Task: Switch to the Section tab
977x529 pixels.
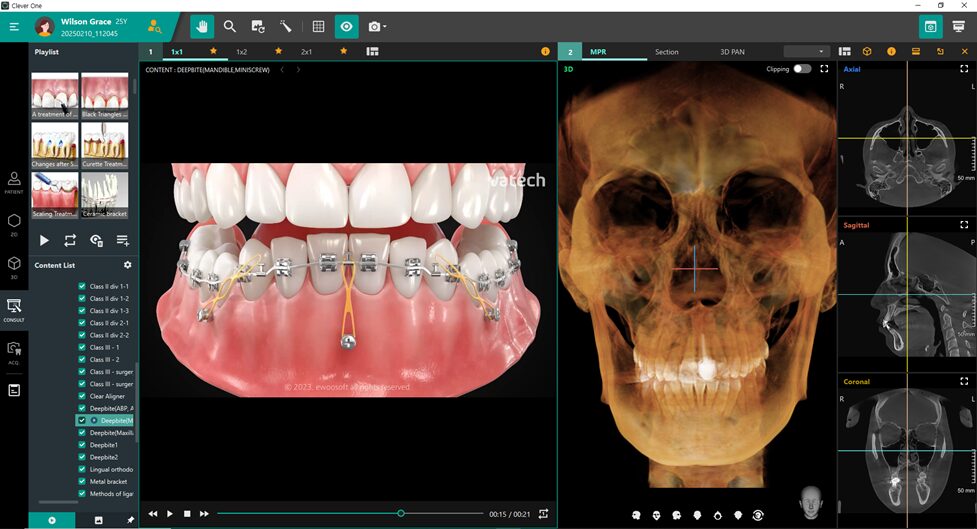Action: pos(666,52)
